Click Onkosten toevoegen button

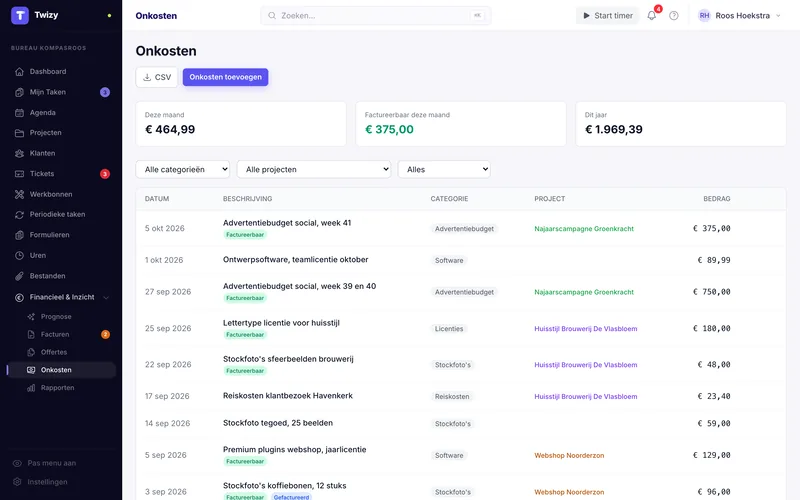click(226, 77)
